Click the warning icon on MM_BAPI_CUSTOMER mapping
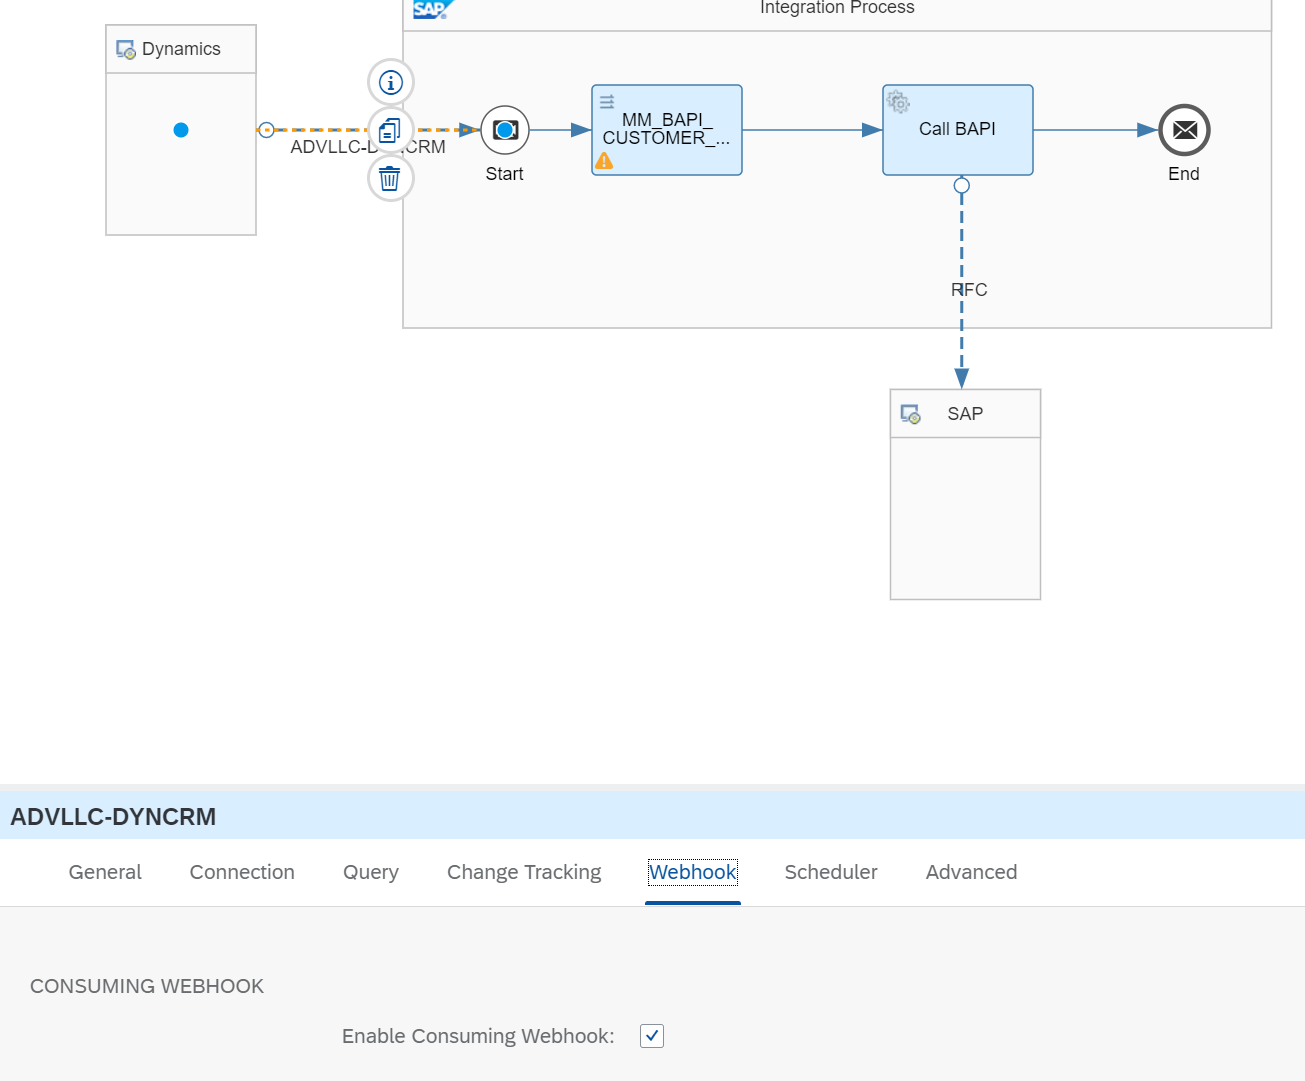Screen dimensions: 1305x1081 (604, 160)
